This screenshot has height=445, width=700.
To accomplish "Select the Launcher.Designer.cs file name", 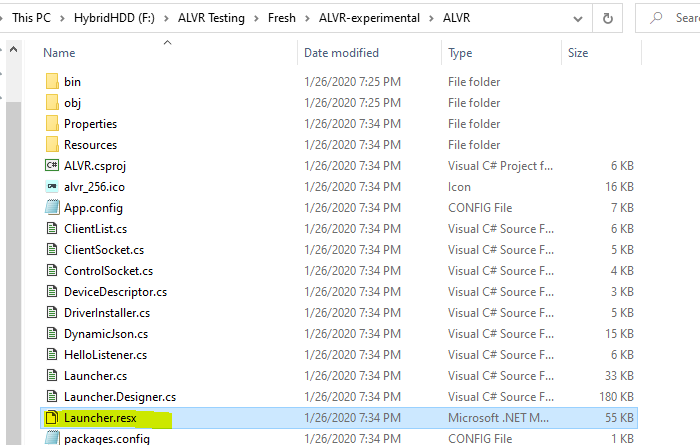I will tap(120, 397).
